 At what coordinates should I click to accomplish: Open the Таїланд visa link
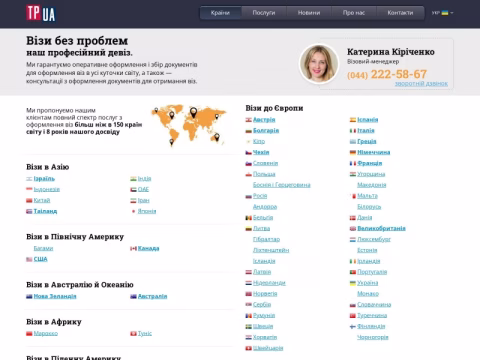45,211
